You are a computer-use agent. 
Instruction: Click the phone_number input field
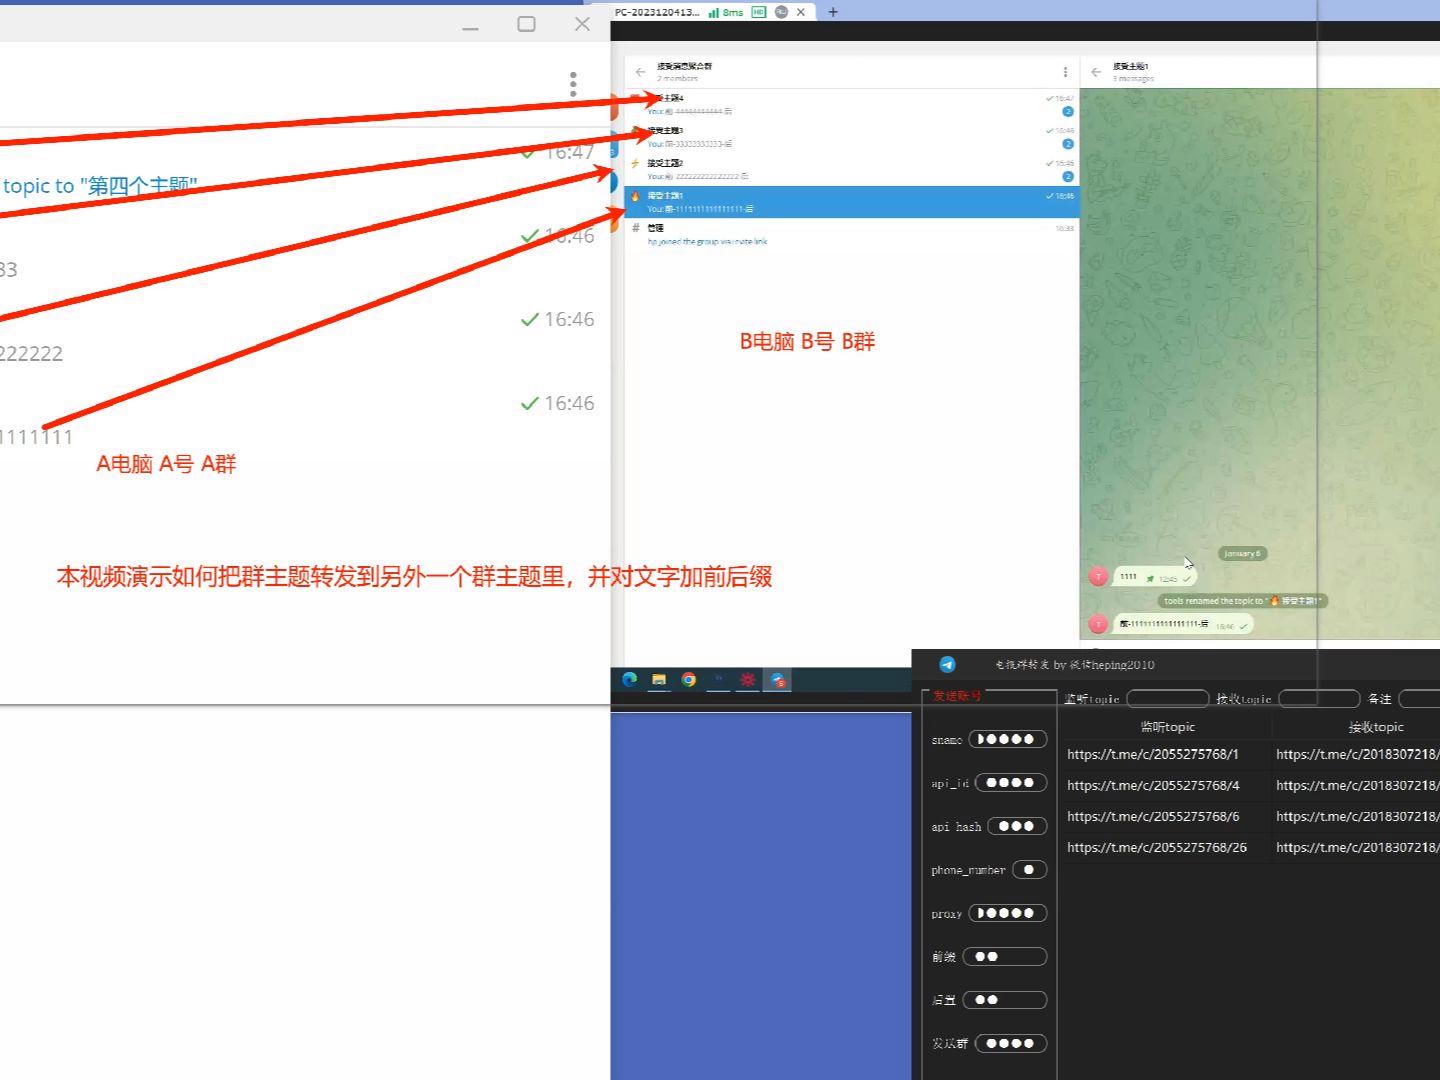click(1029, 870)
